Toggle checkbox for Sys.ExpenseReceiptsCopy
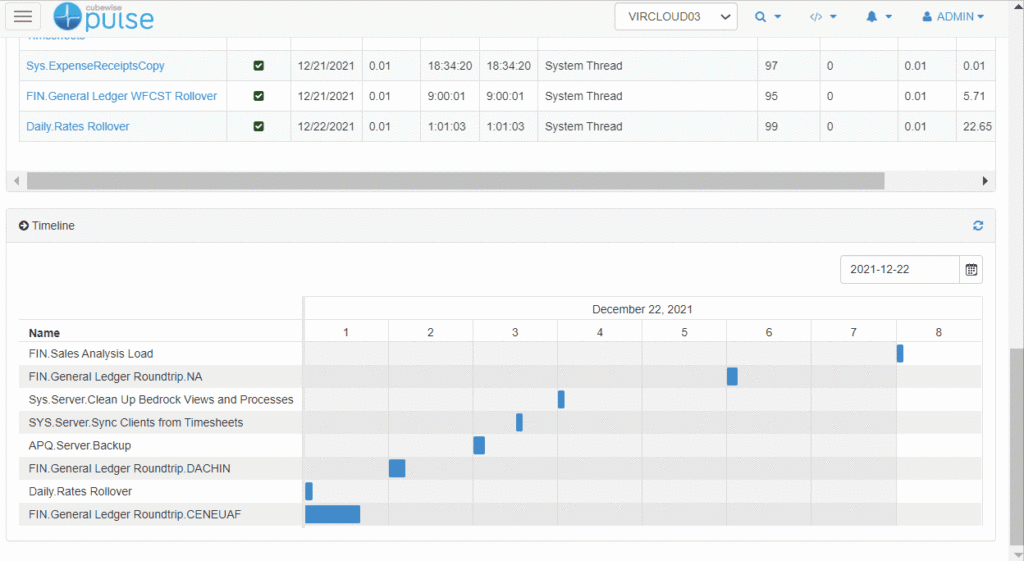 [x=259, y=66]
